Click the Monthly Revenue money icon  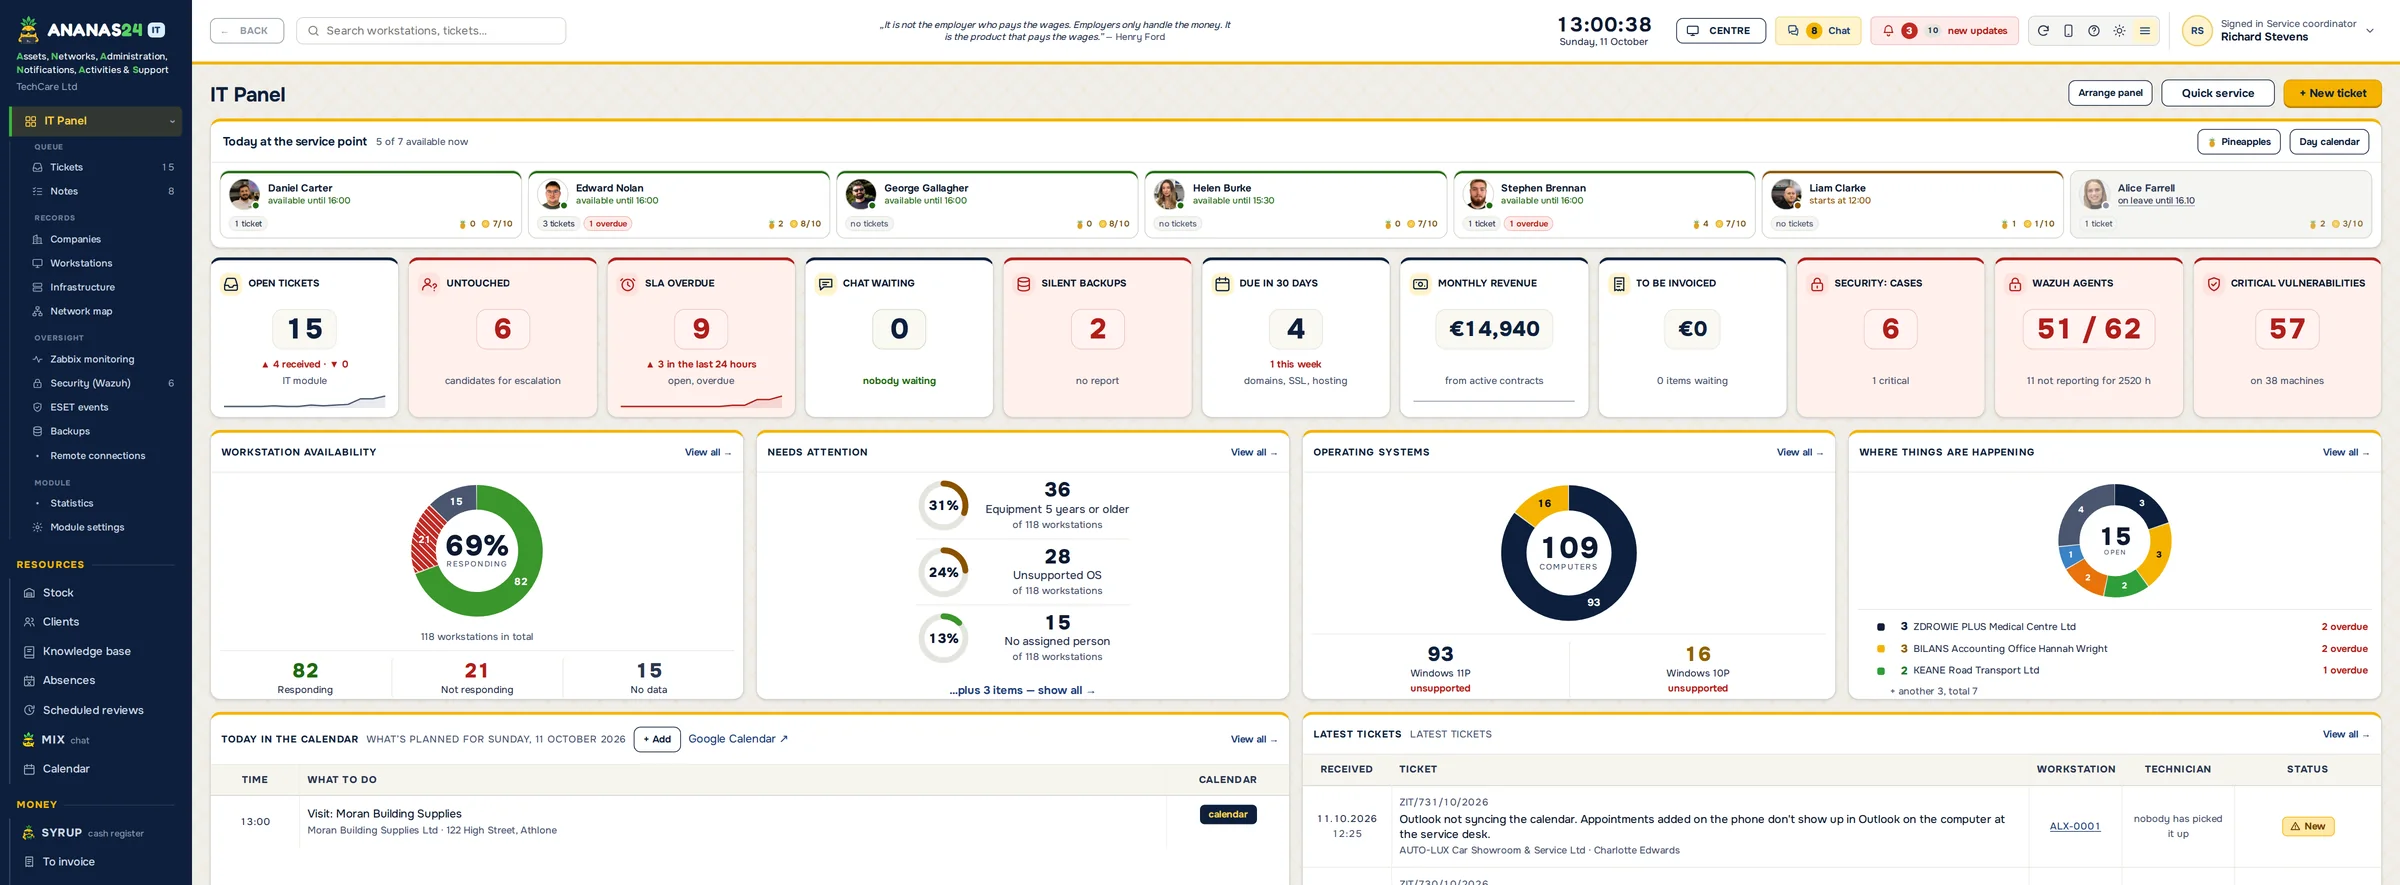pyautogui.click(x=1420, y=284)
